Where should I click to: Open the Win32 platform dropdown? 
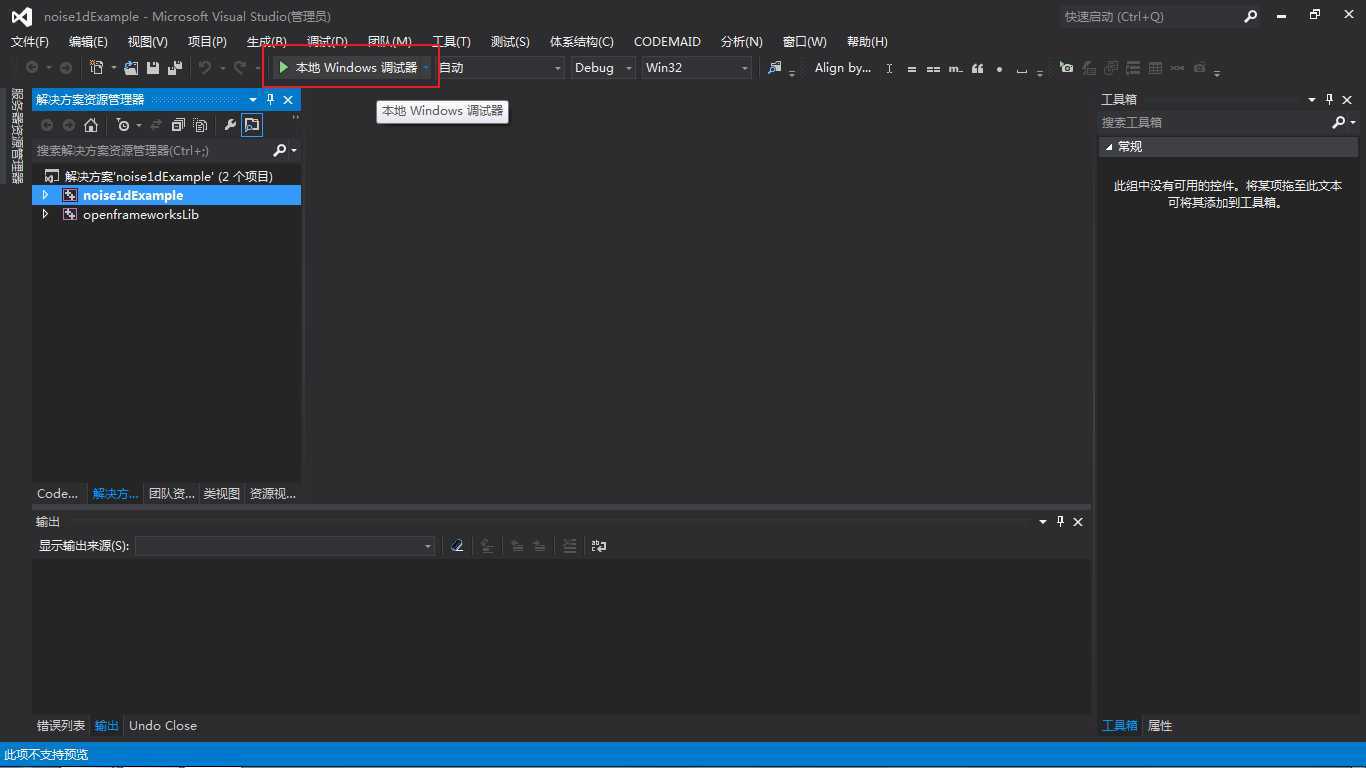tap(697, 68)
